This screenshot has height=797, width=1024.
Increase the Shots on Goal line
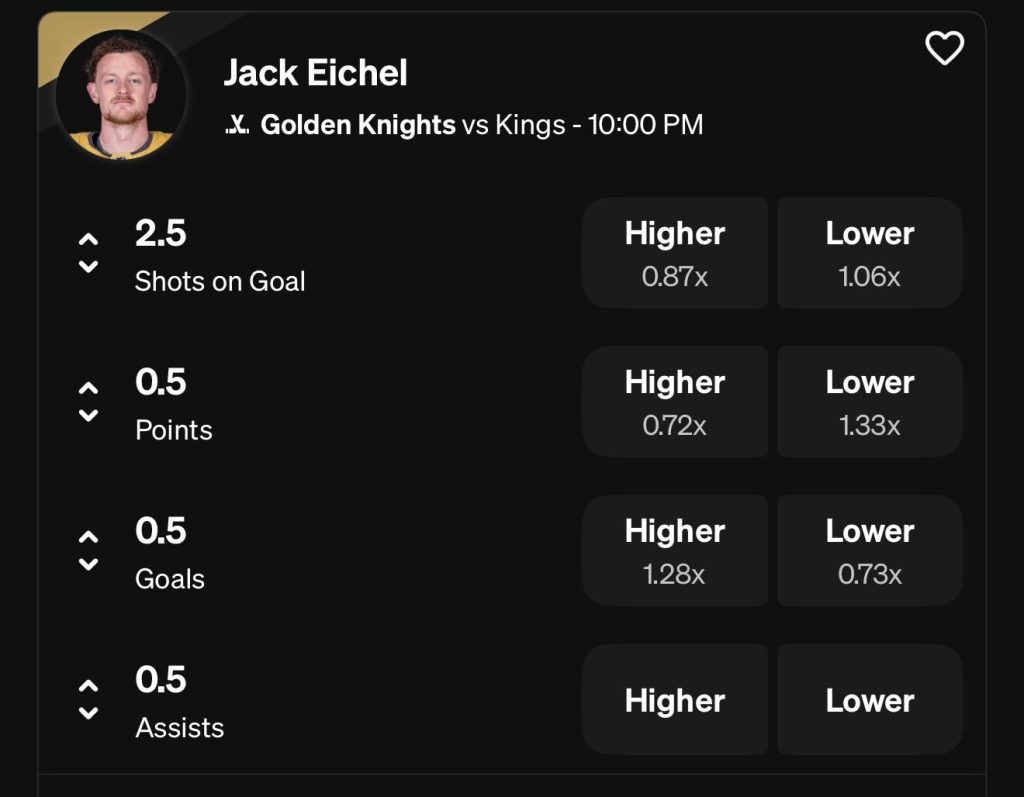89,240
